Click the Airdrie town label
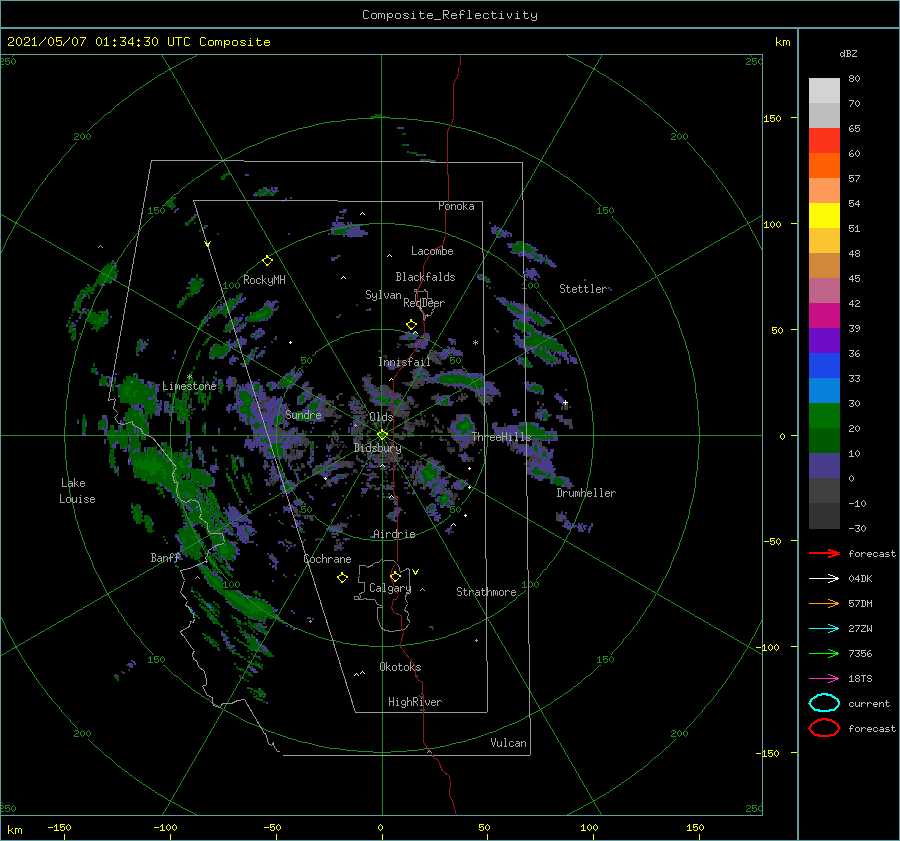This screenshot has width=900, height=841. point(394,534)
